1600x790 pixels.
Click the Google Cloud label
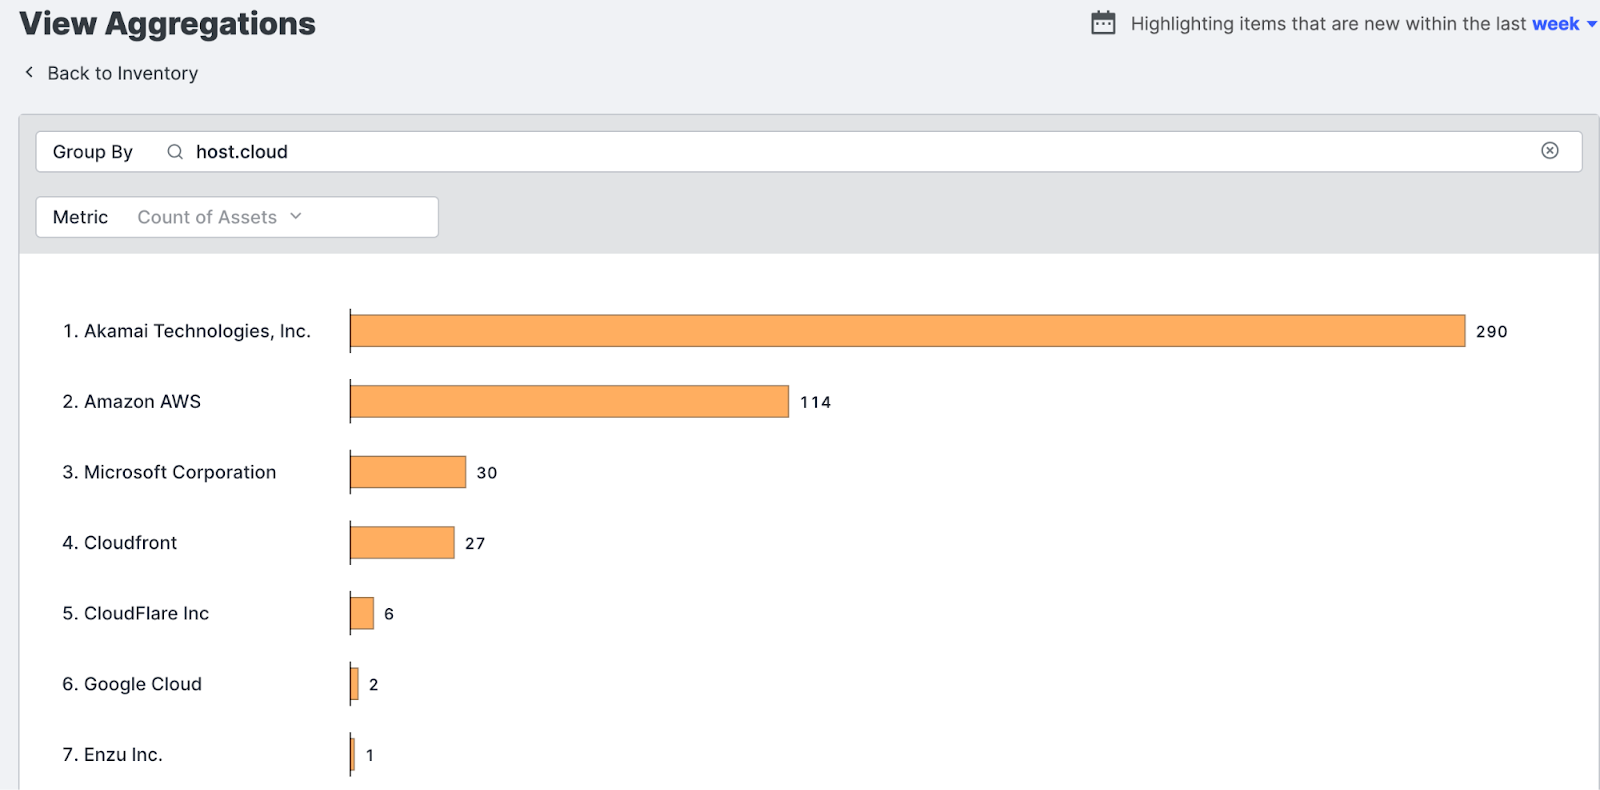[x=142, y=684]
